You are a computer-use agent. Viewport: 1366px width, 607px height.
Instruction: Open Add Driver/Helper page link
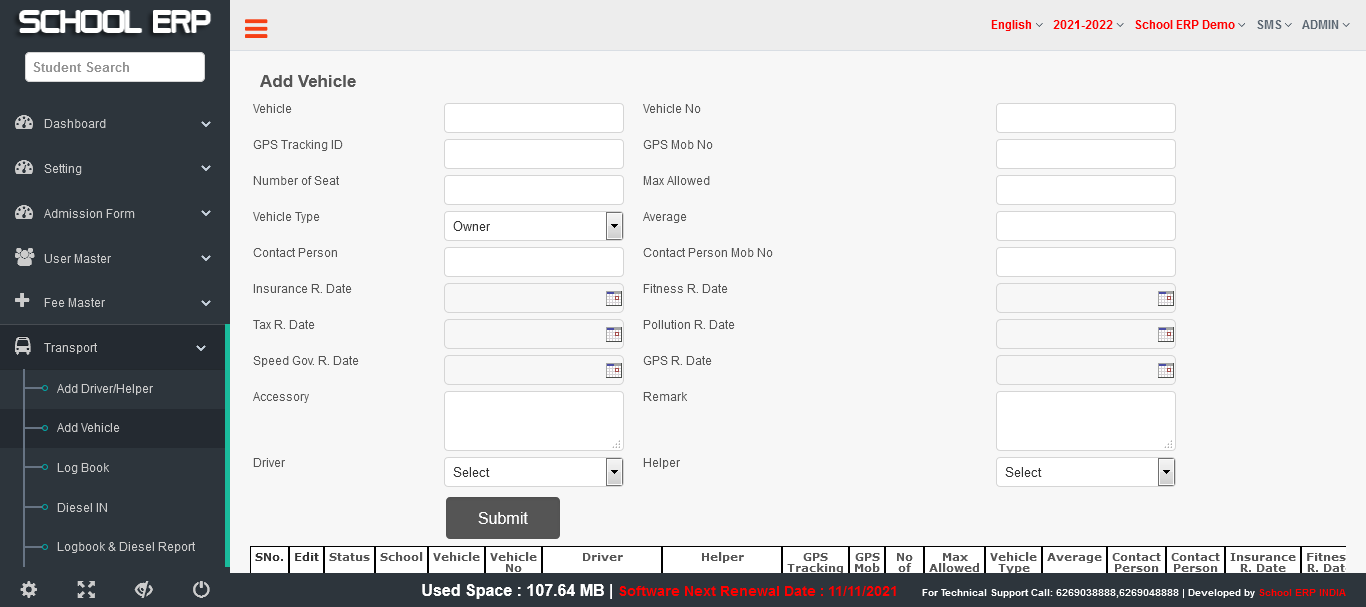[x=105, y=389]
